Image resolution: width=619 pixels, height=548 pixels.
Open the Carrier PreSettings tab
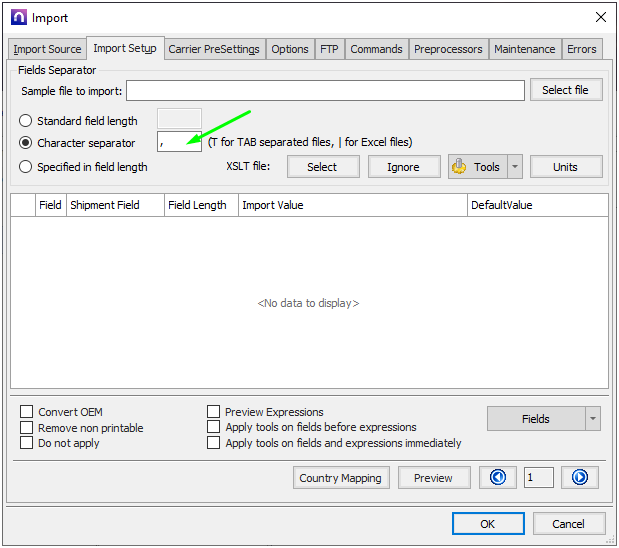[214, 49]
